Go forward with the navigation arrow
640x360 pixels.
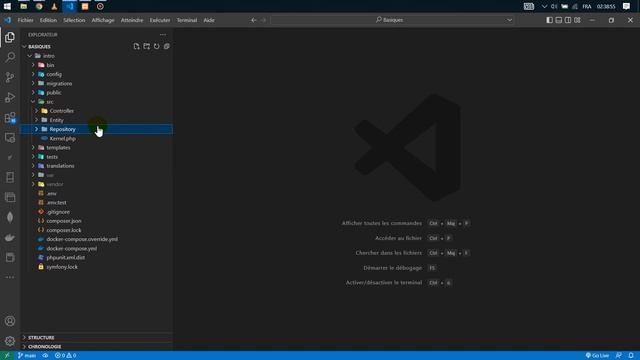[x=263, y=20]
